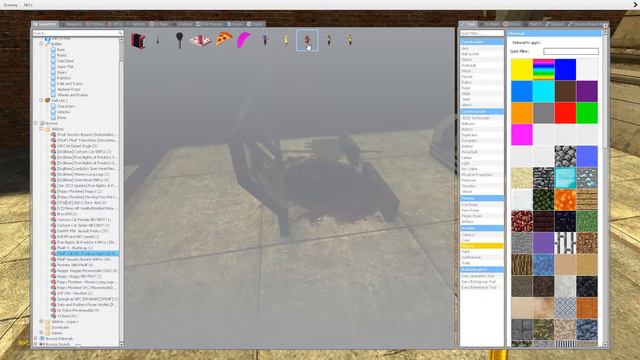This screenshot has height=360, width=640.
Task: Collapse the Browse tree node
Action: [36, 123]
